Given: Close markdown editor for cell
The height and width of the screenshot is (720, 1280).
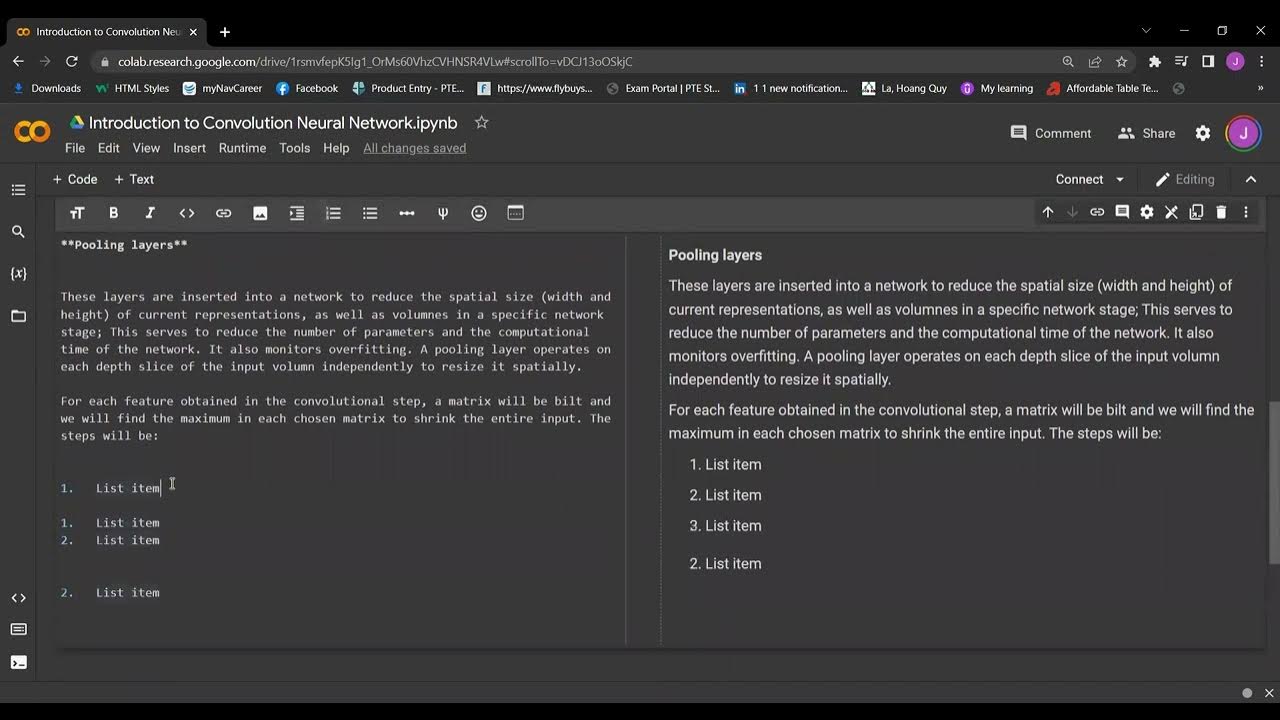Looking at the screenshot, I should click(1171, 212).
